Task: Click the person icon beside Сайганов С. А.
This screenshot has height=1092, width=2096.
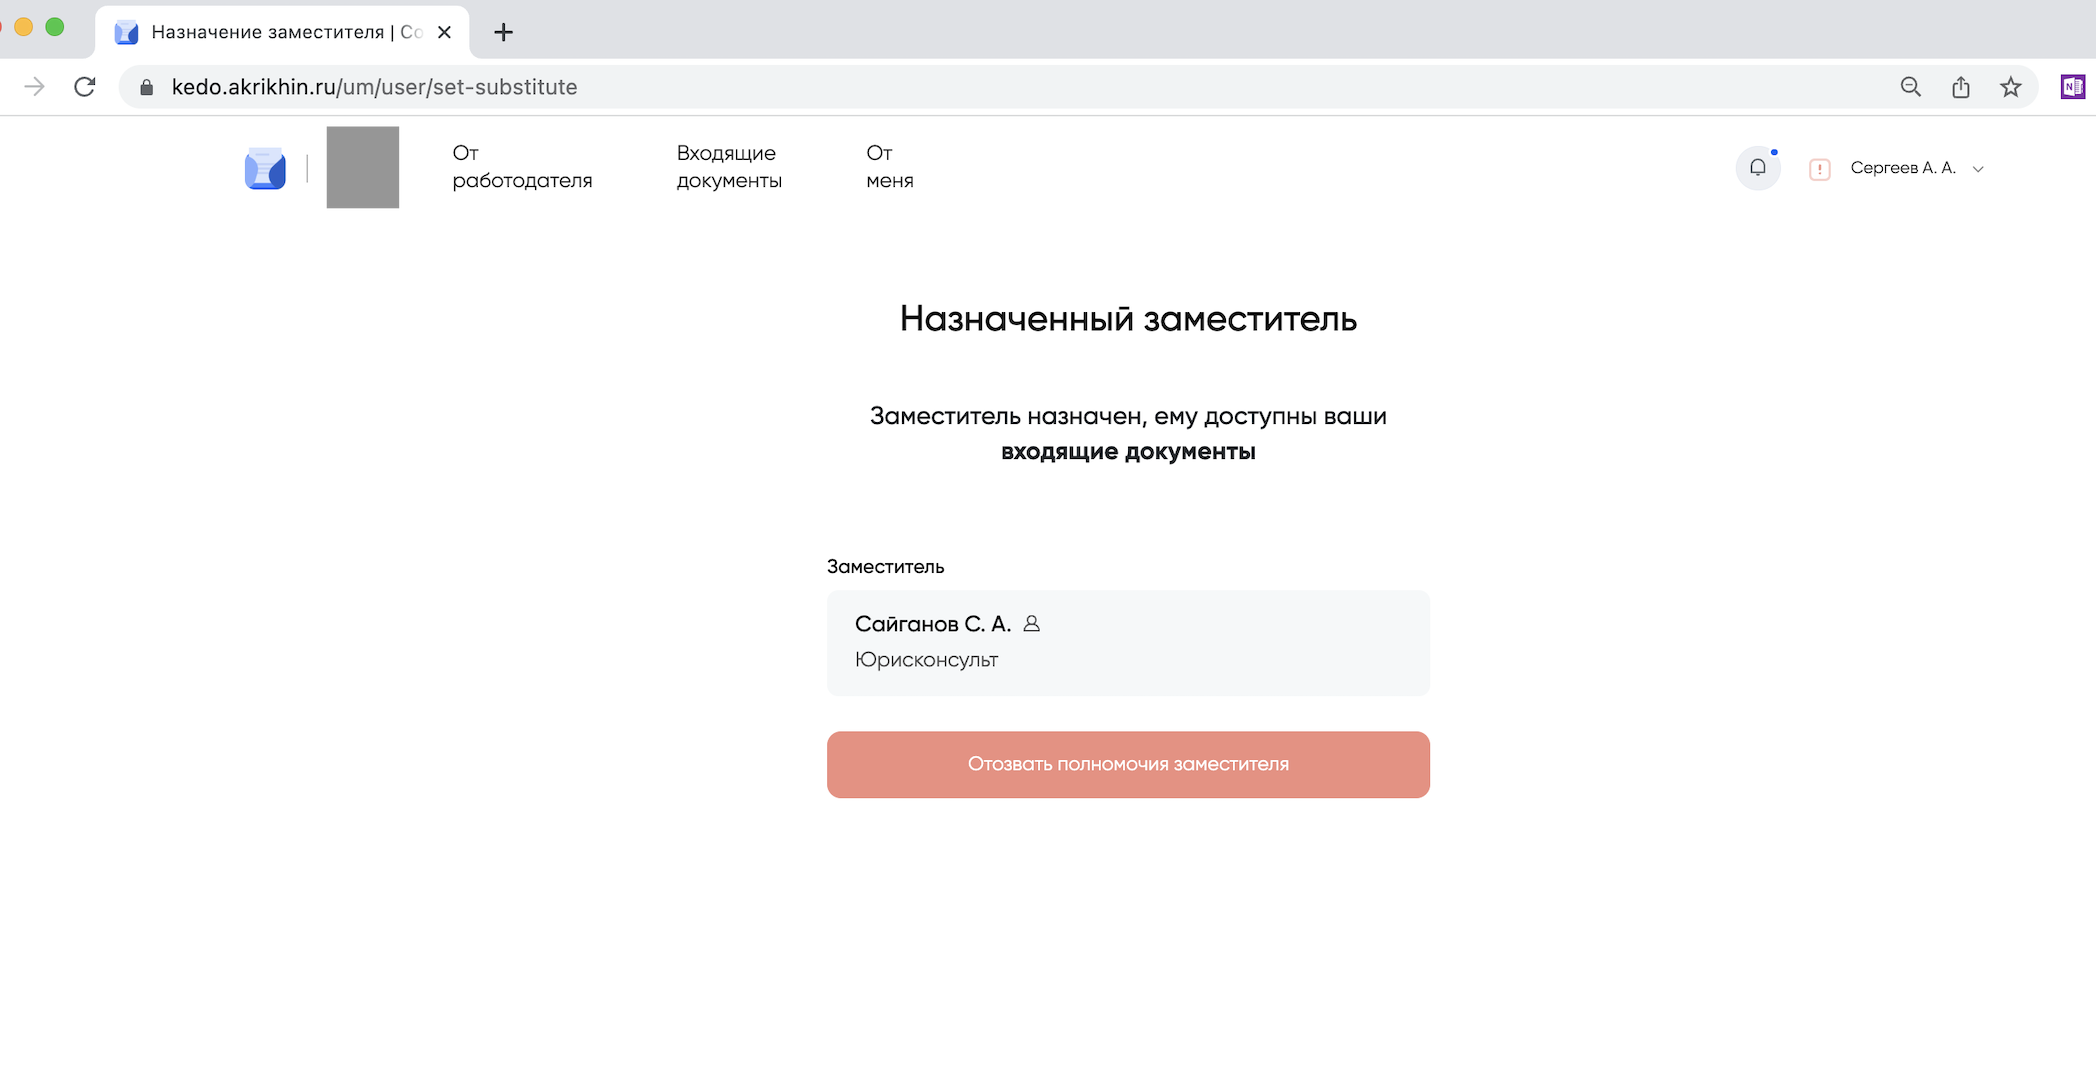Action: click(x=1032, y=624)
